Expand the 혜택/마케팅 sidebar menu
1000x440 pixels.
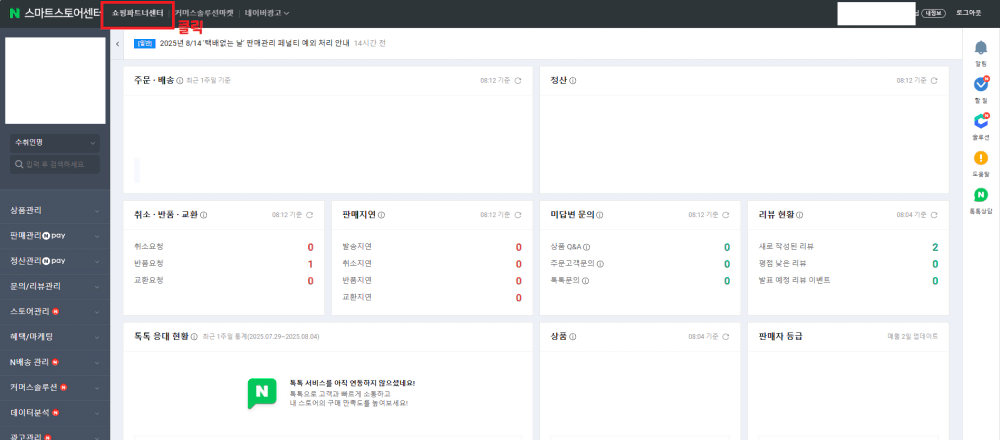(x=55, y=337)
